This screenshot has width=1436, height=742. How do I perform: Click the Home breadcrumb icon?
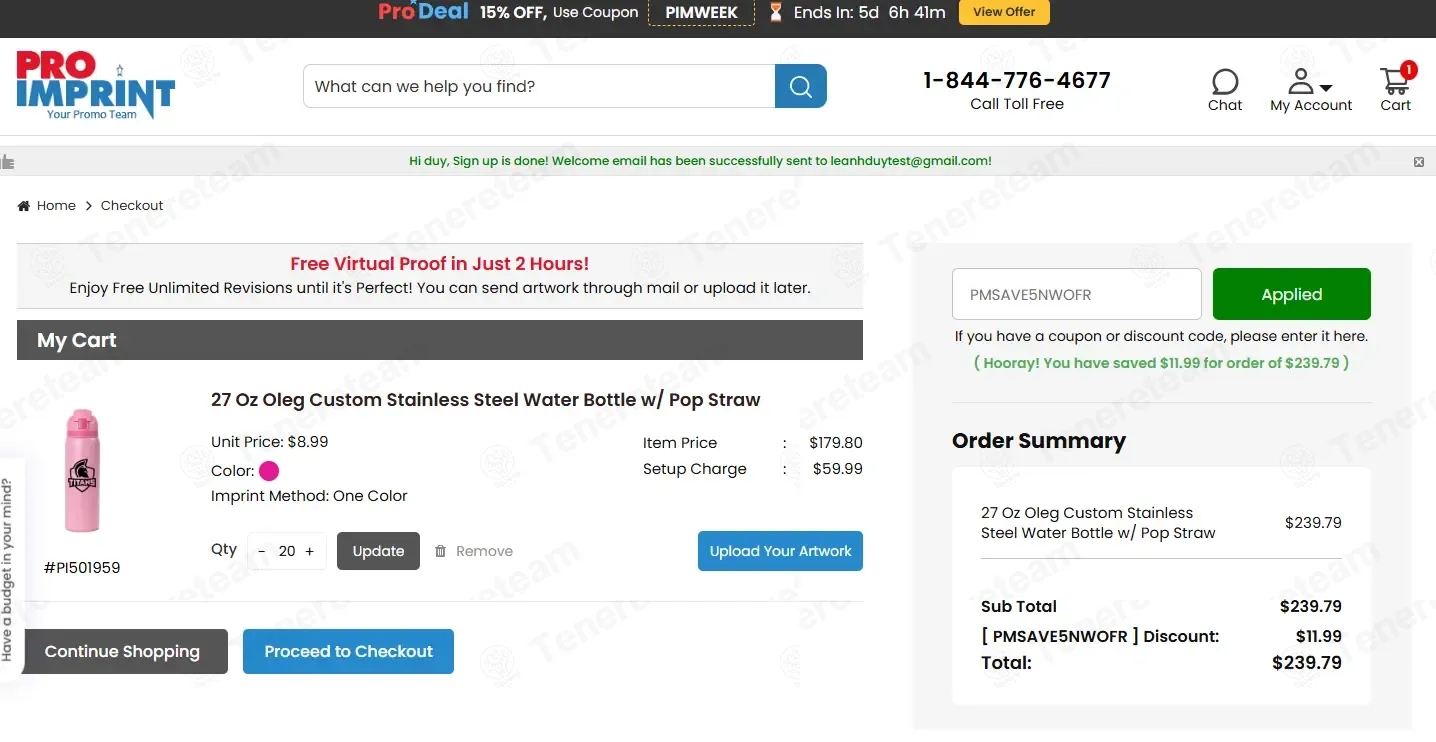pyautogui.click(x=24, y=206)
